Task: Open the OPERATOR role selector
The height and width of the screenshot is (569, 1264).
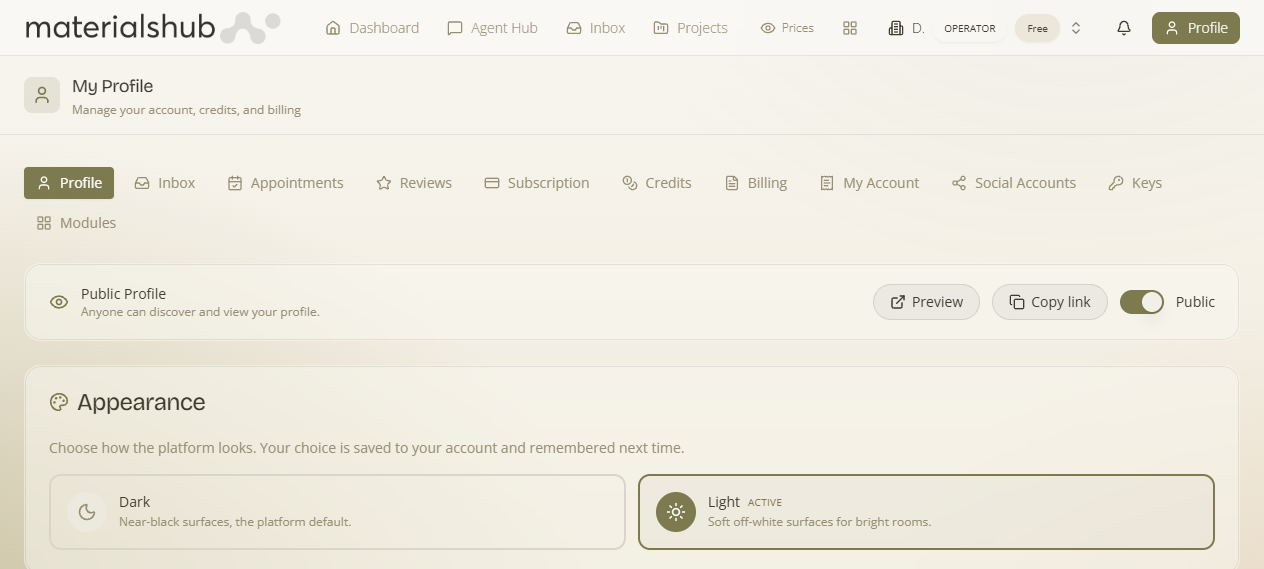Action: tap(970, 28)
